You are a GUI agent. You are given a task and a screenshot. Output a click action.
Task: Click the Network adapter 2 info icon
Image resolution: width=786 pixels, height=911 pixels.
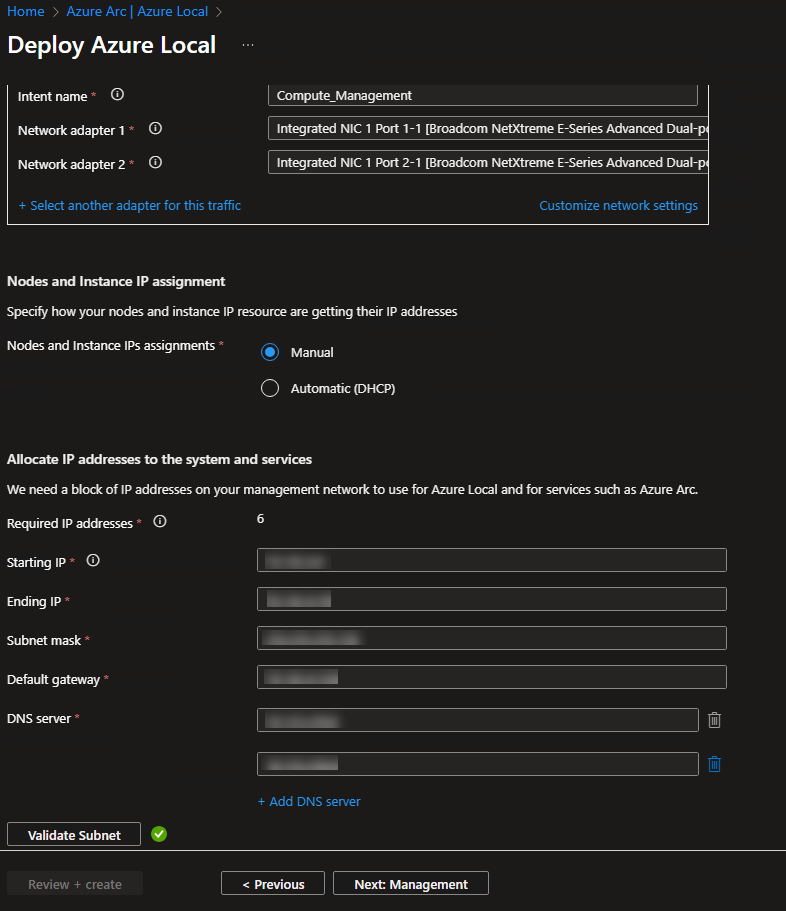[155, 162]
